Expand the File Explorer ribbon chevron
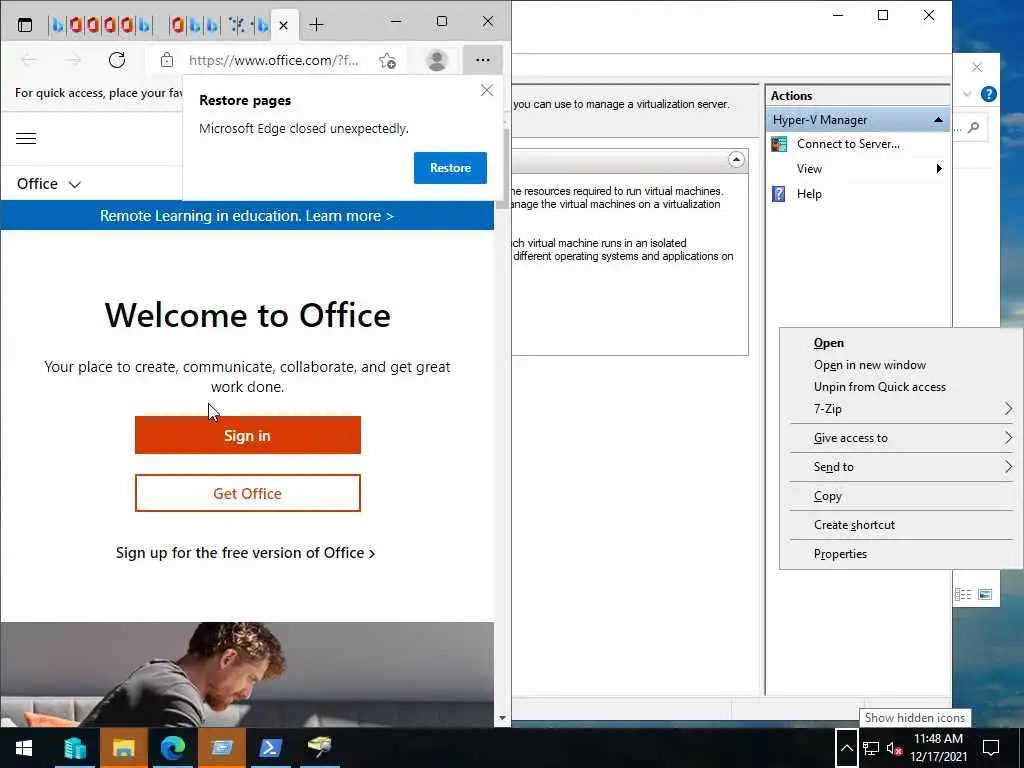This screenshot has width=1024, height=768. pos(967,94)
